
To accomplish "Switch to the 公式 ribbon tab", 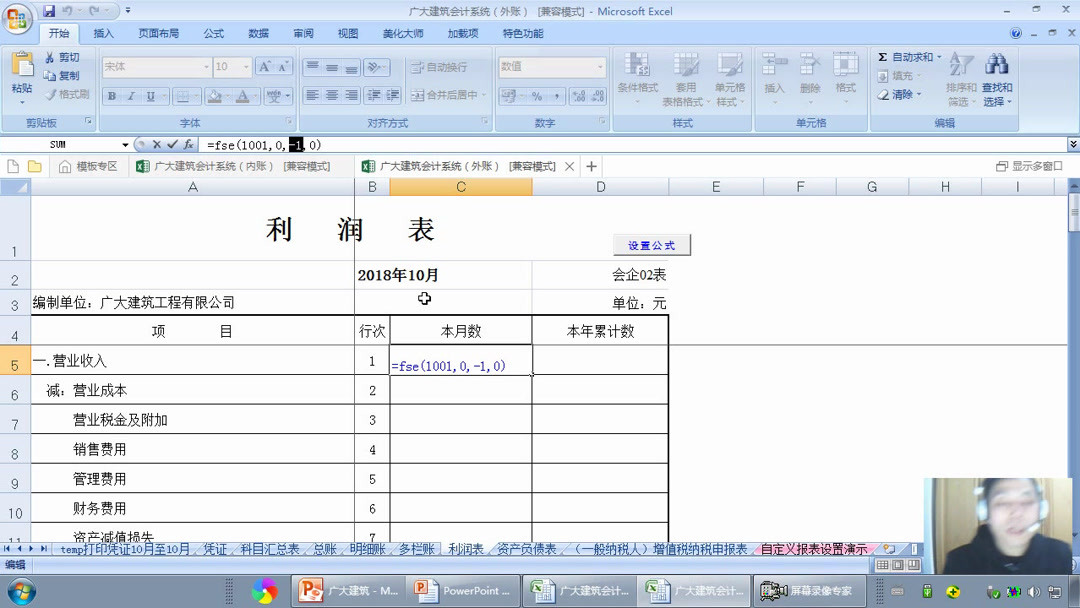I will pyautogui.click(x=212, y=31).
